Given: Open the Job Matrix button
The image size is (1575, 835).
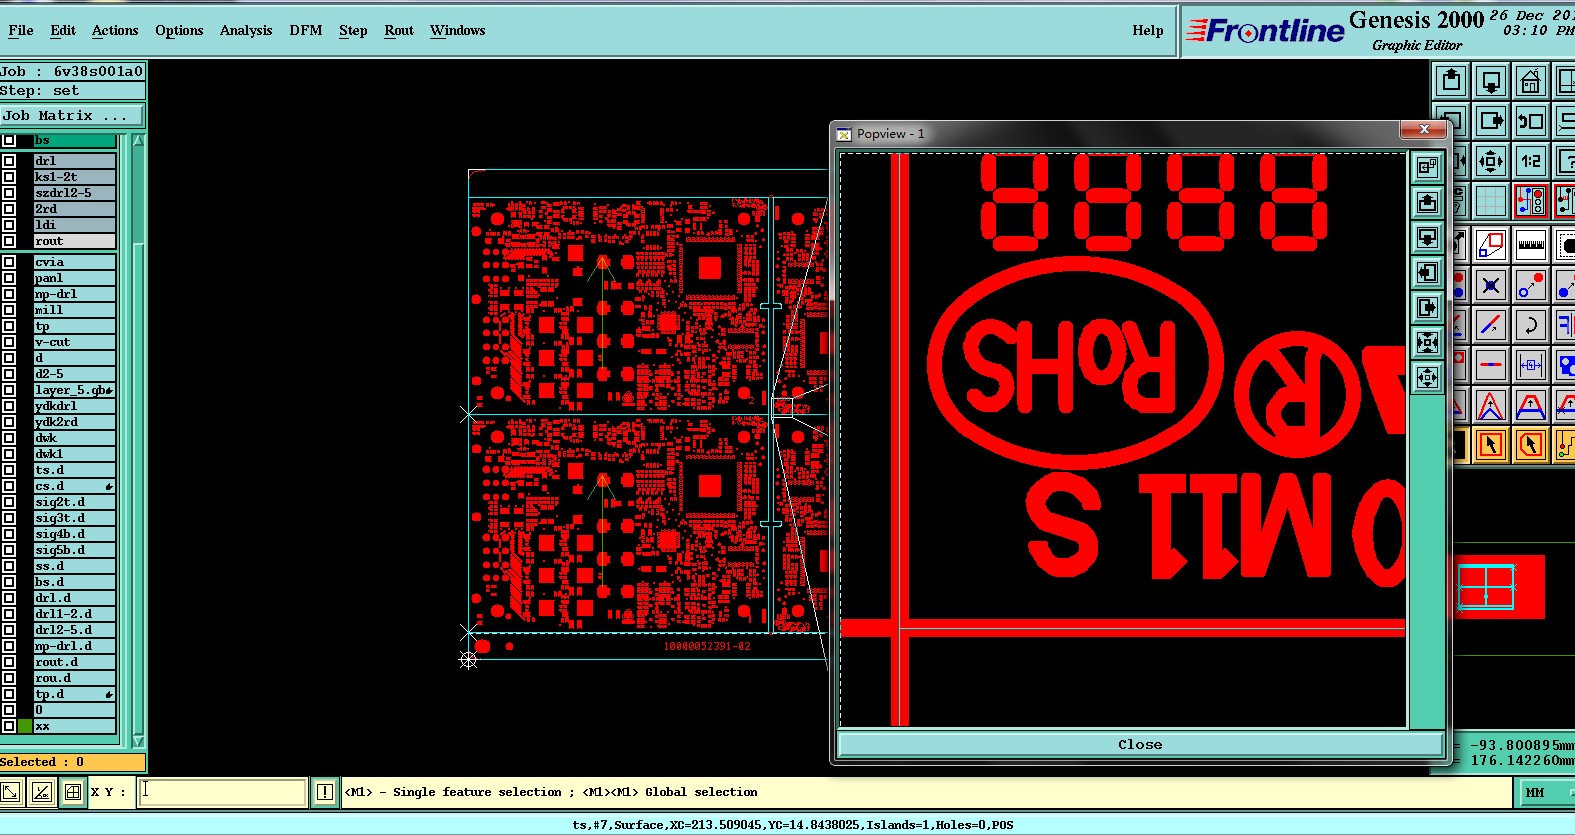Looking at the screenshot, I should coord(72,116).
